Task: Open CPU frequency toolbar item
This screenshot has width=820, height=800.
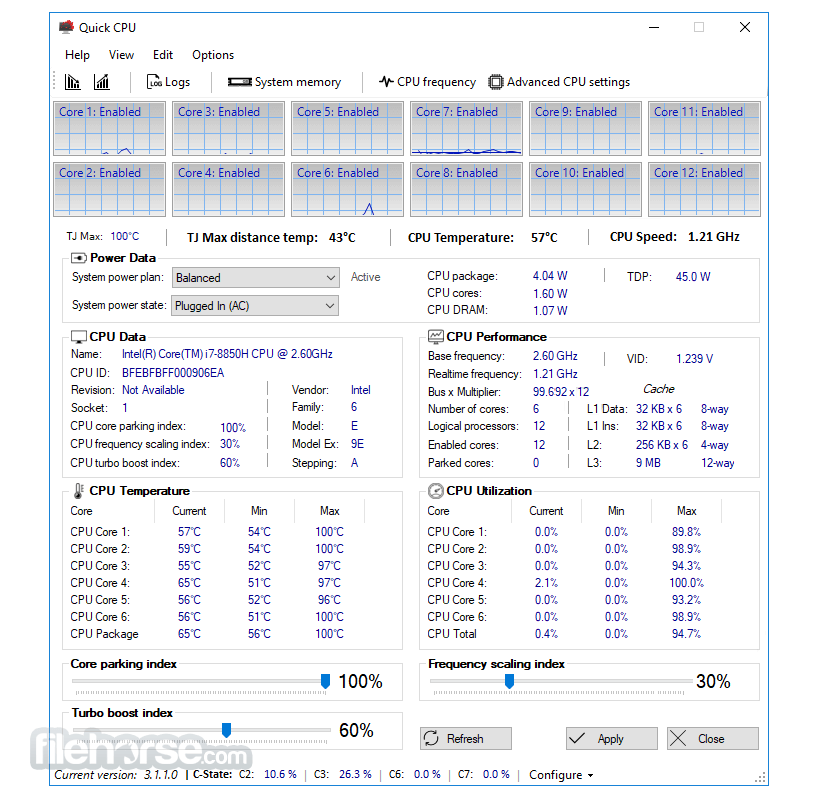Action: (427, 82)
